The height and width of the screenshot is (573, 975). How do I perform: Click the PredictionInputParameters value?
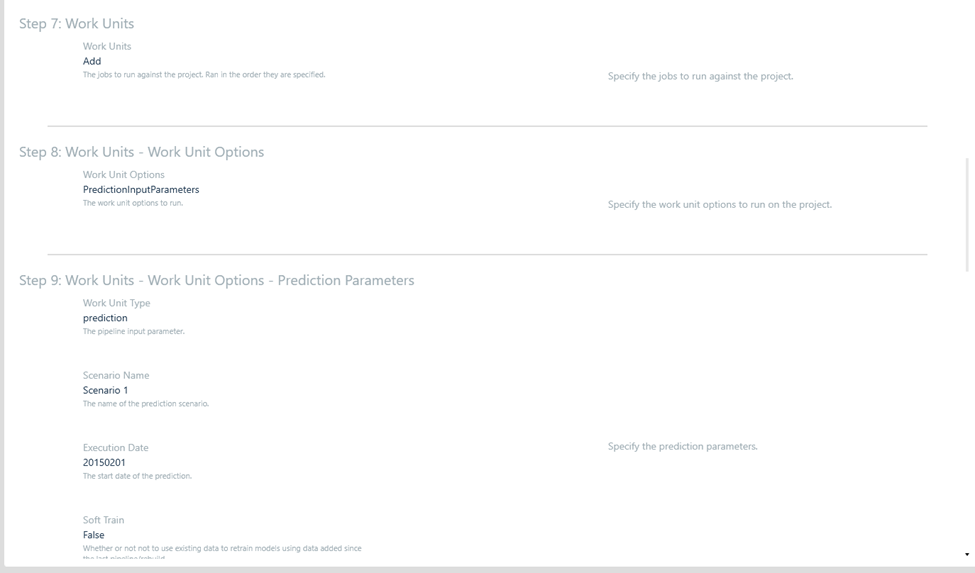tap(141, 189)
